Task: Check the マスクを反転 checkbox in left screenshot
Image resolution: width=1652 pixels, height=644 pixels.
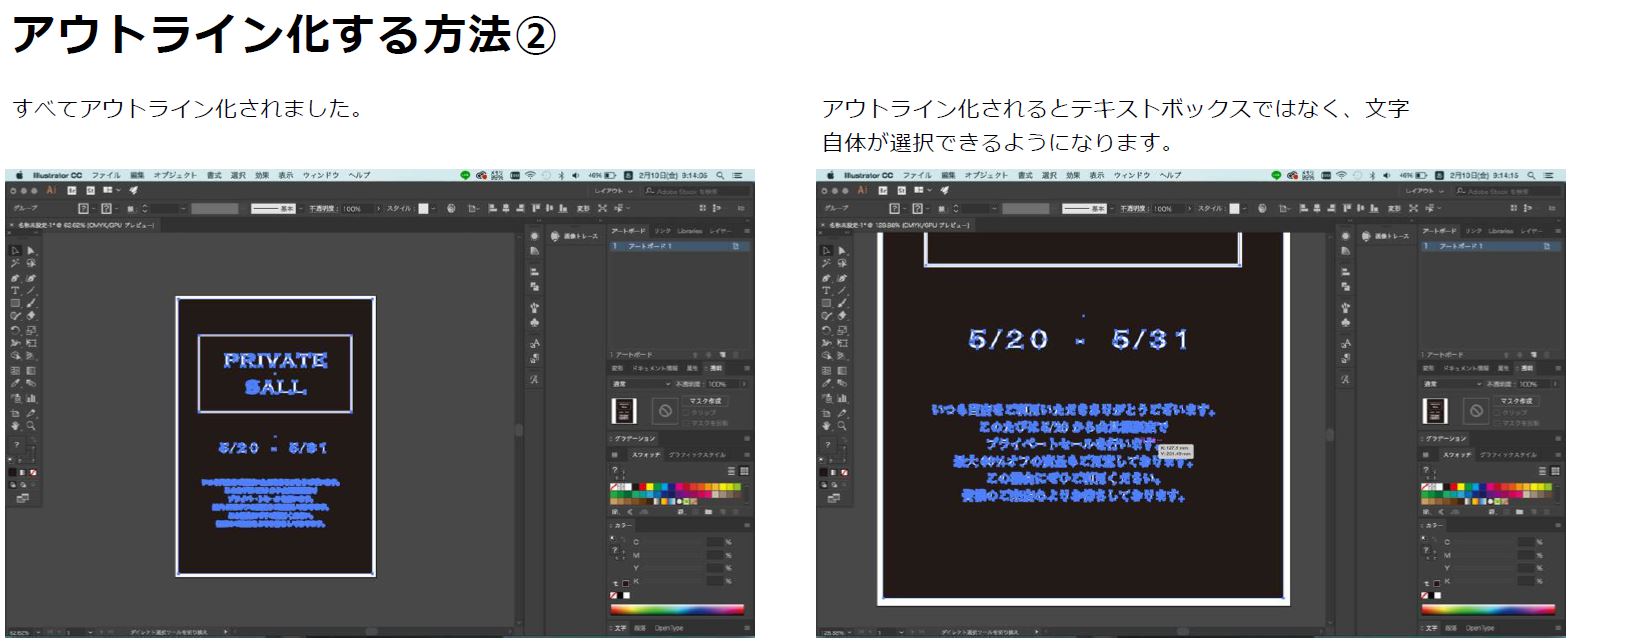Action: point(685,423)
